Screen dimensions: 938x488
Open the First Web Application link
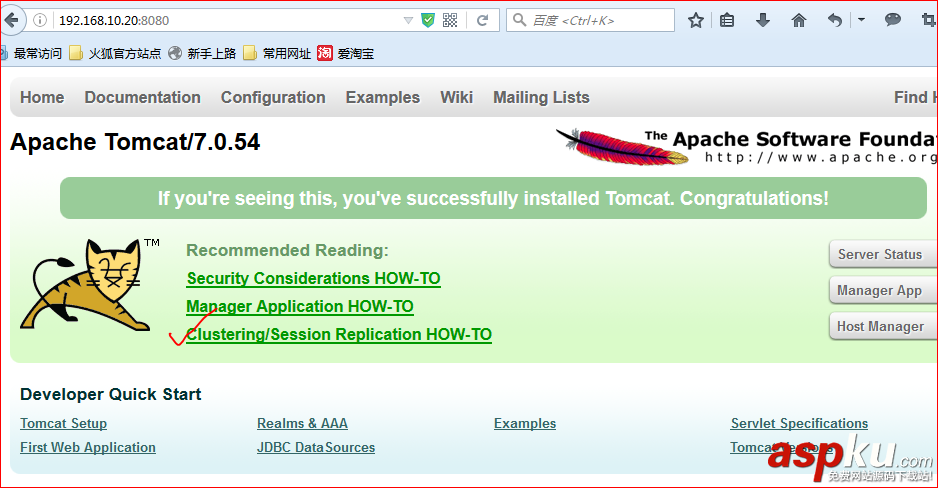(x=88, y=447)
